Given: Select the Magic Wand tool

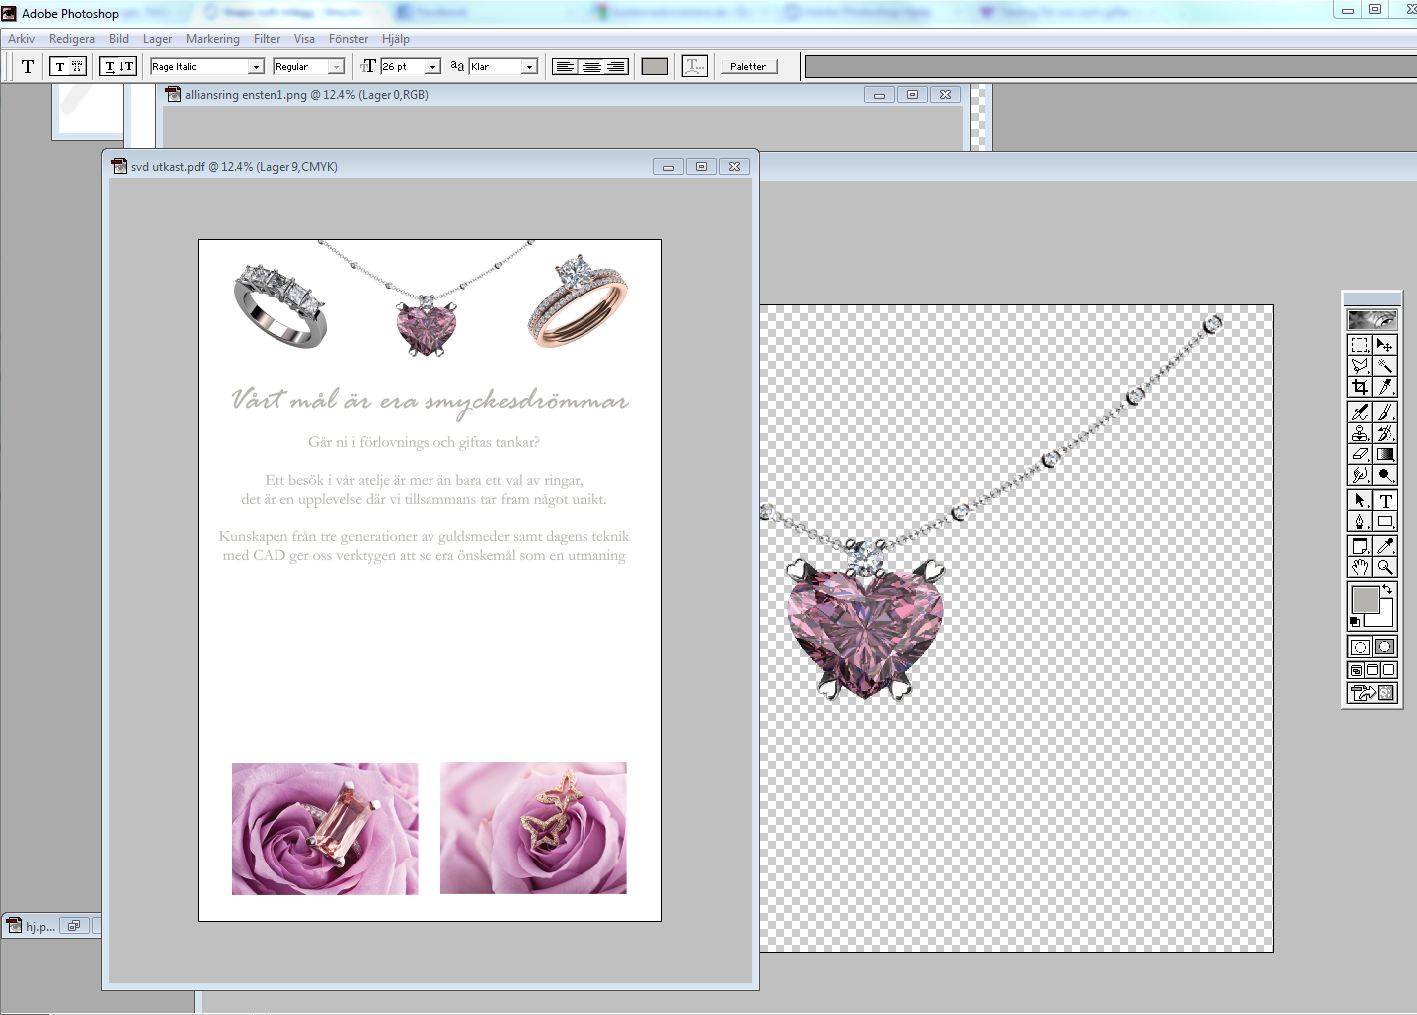Looking at the screenshot, I should tap(1385, 366).
